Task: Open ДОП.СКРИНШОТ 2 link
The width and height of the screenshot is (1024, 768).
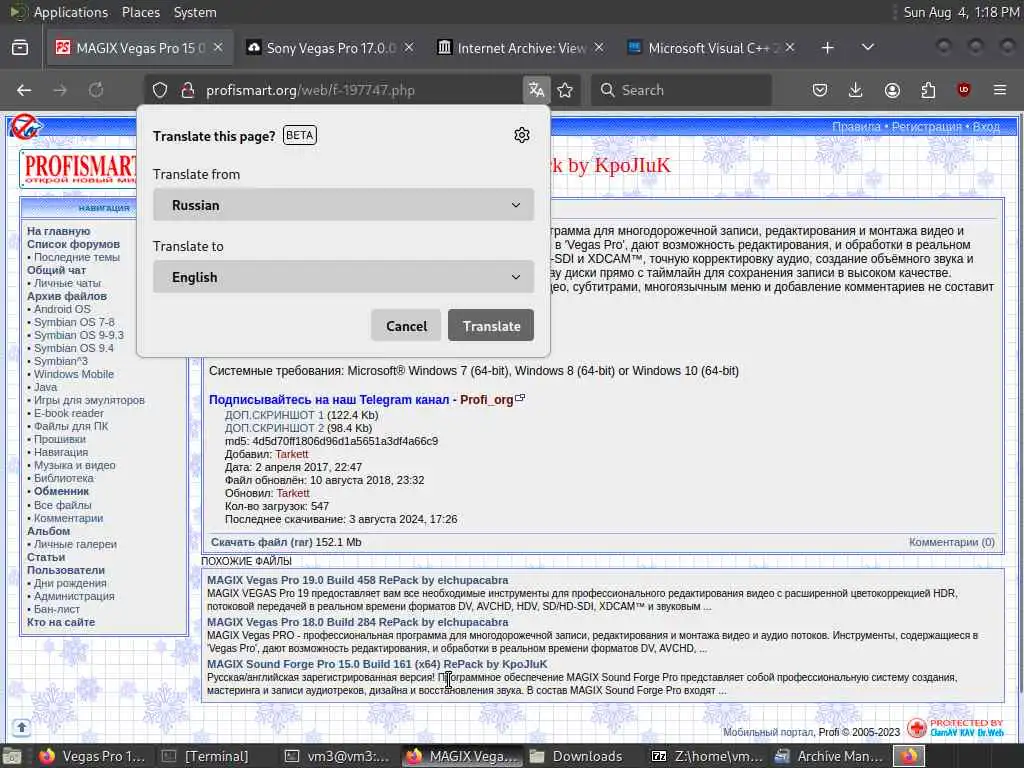Action: (x=274, y=428)
